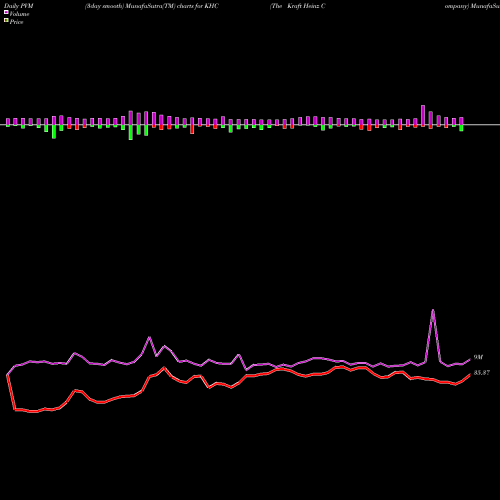Click the chart title mentioning KHC
The image size is (500, 500).
pos(152,6)
